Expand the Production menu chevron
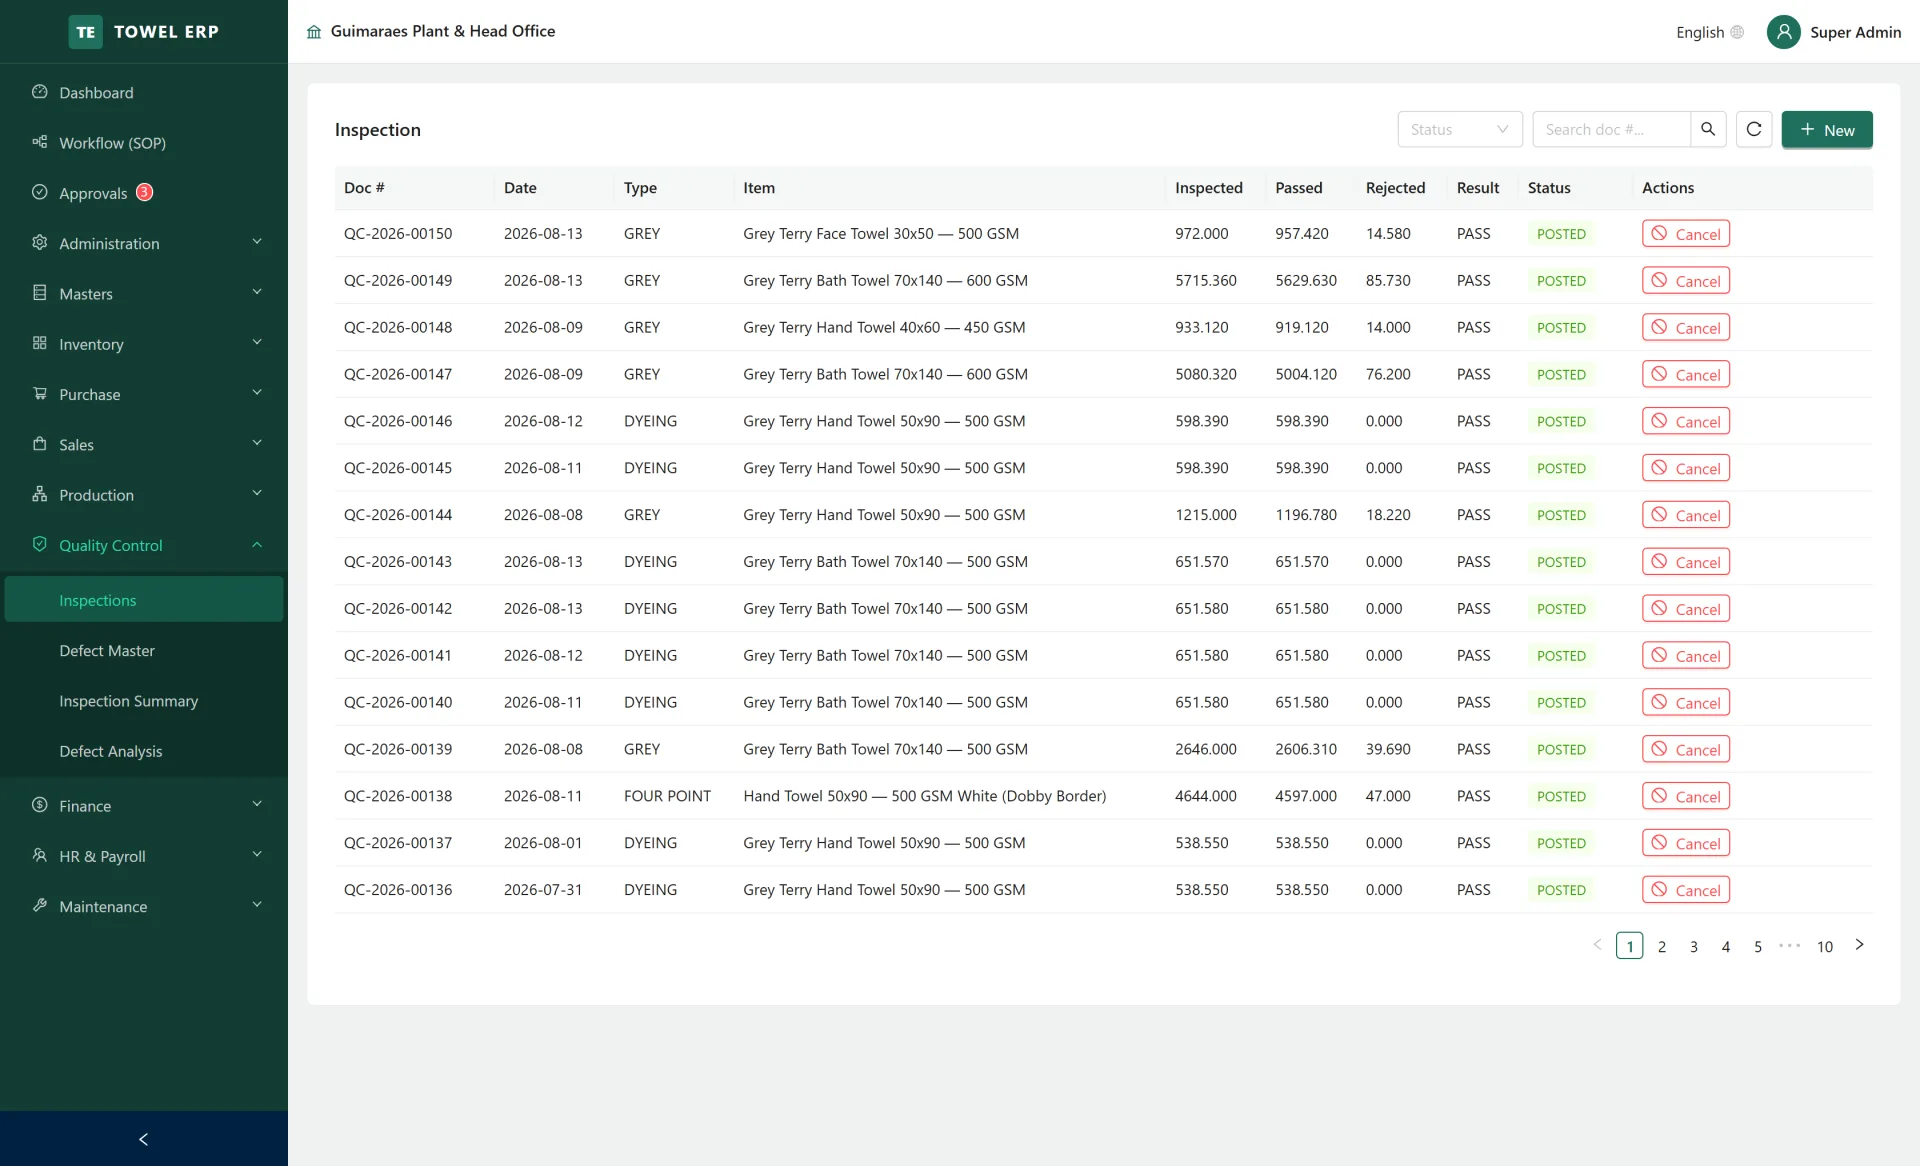This screenshot has width=1920, height=1166. (257, 493)
